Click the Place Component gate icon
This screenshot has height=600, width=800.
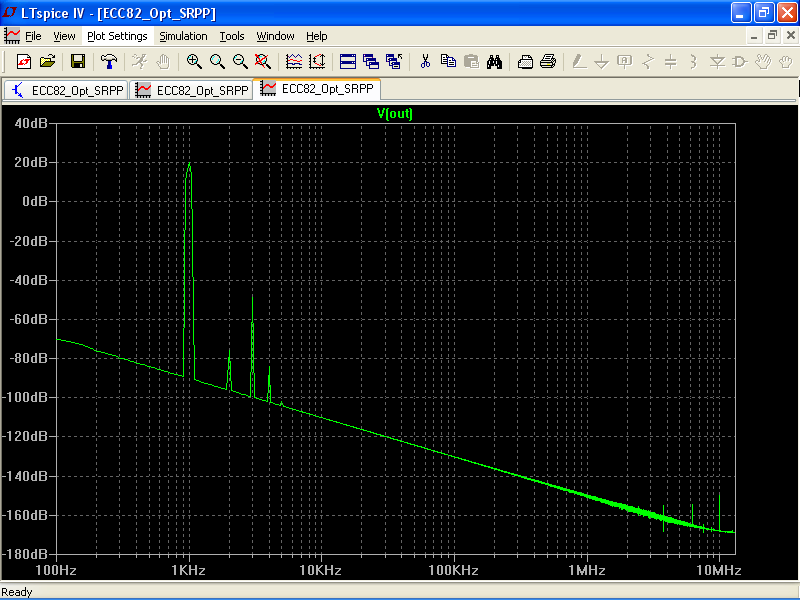click(x=740, y=62)
